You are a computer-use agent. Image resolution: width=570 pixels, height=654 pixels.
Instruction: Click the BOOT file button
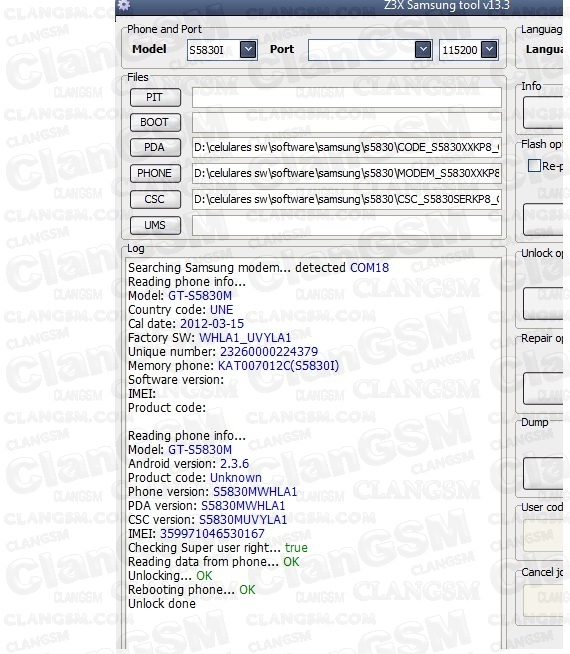click(x=155, y=122)
